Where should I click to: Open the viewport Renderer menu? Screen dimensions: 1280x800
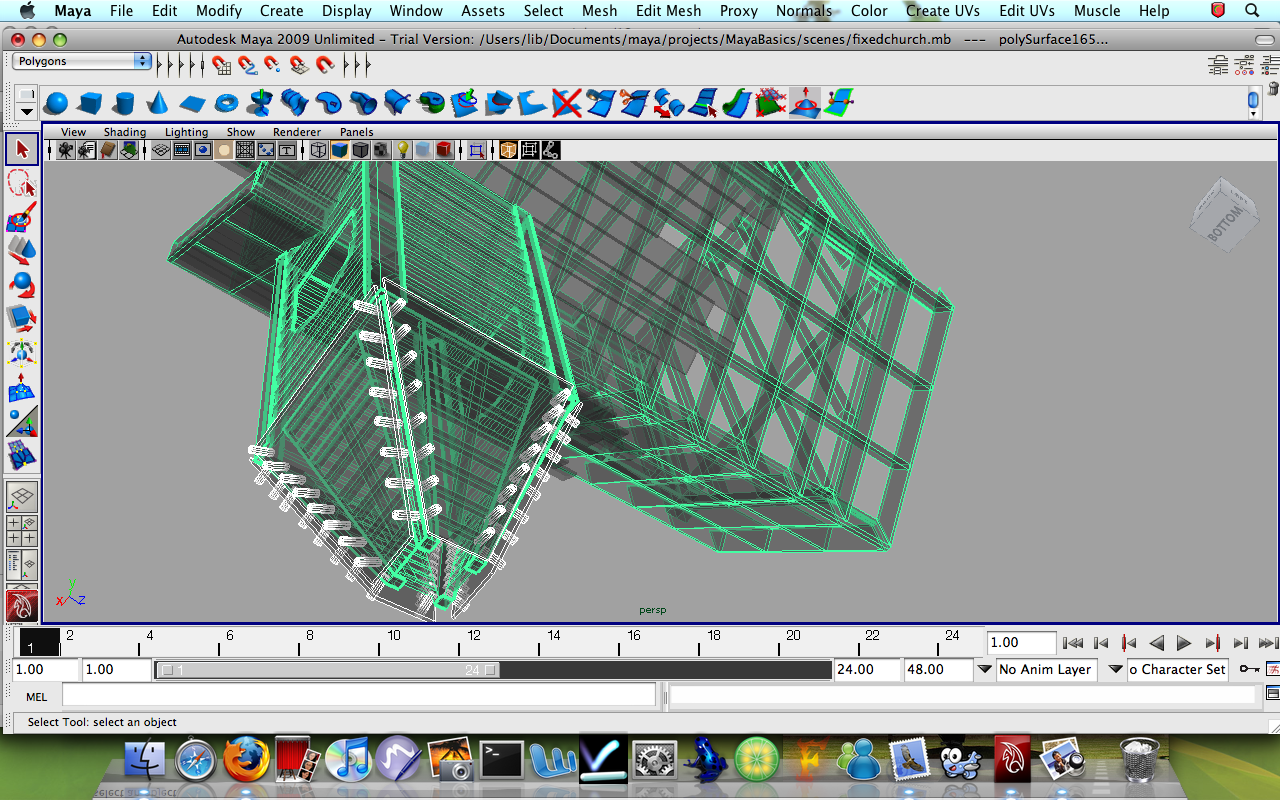pos(297,132)
